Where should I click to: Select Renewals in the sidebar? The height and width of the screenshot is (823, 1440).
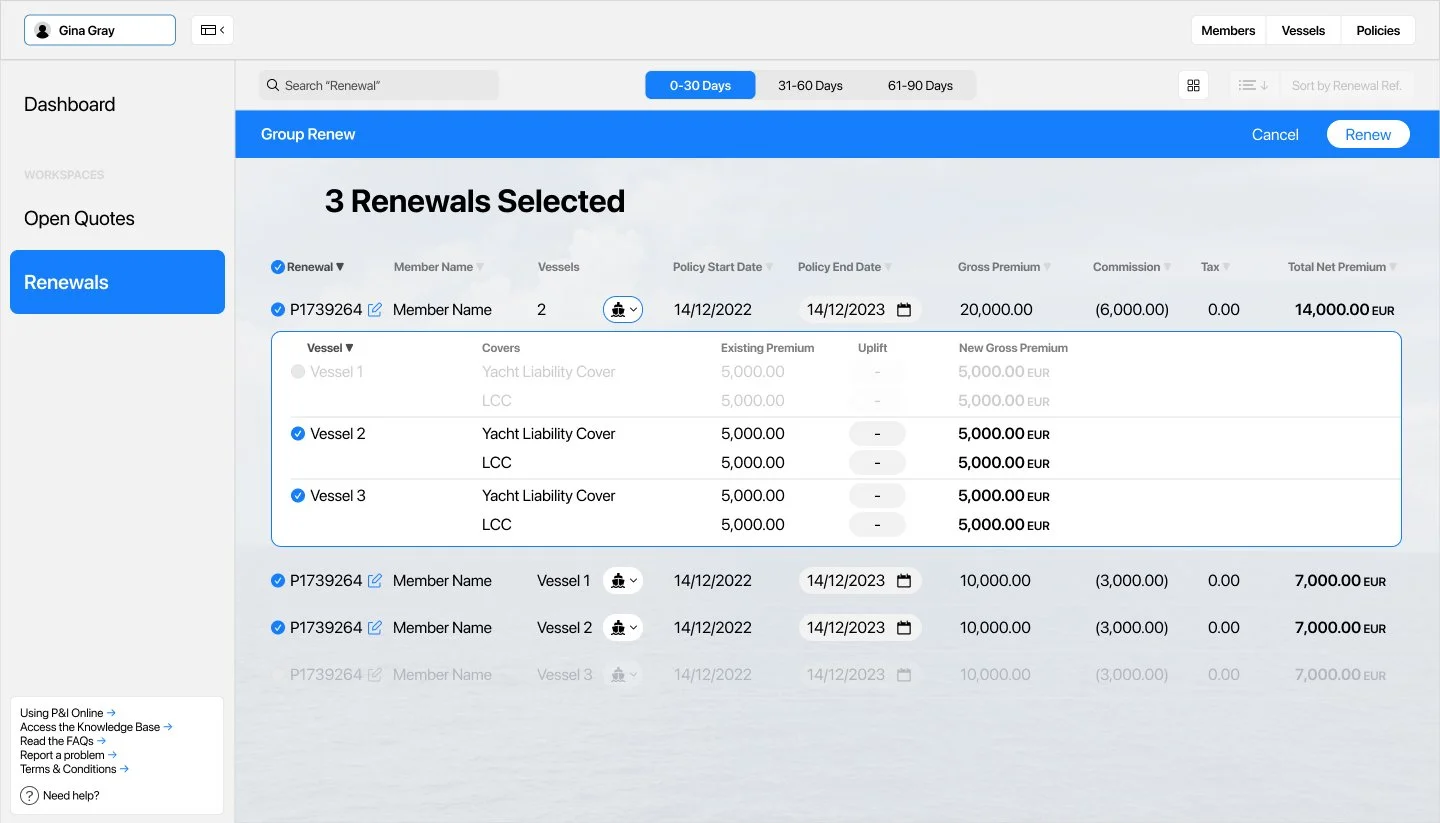point(117,282)
